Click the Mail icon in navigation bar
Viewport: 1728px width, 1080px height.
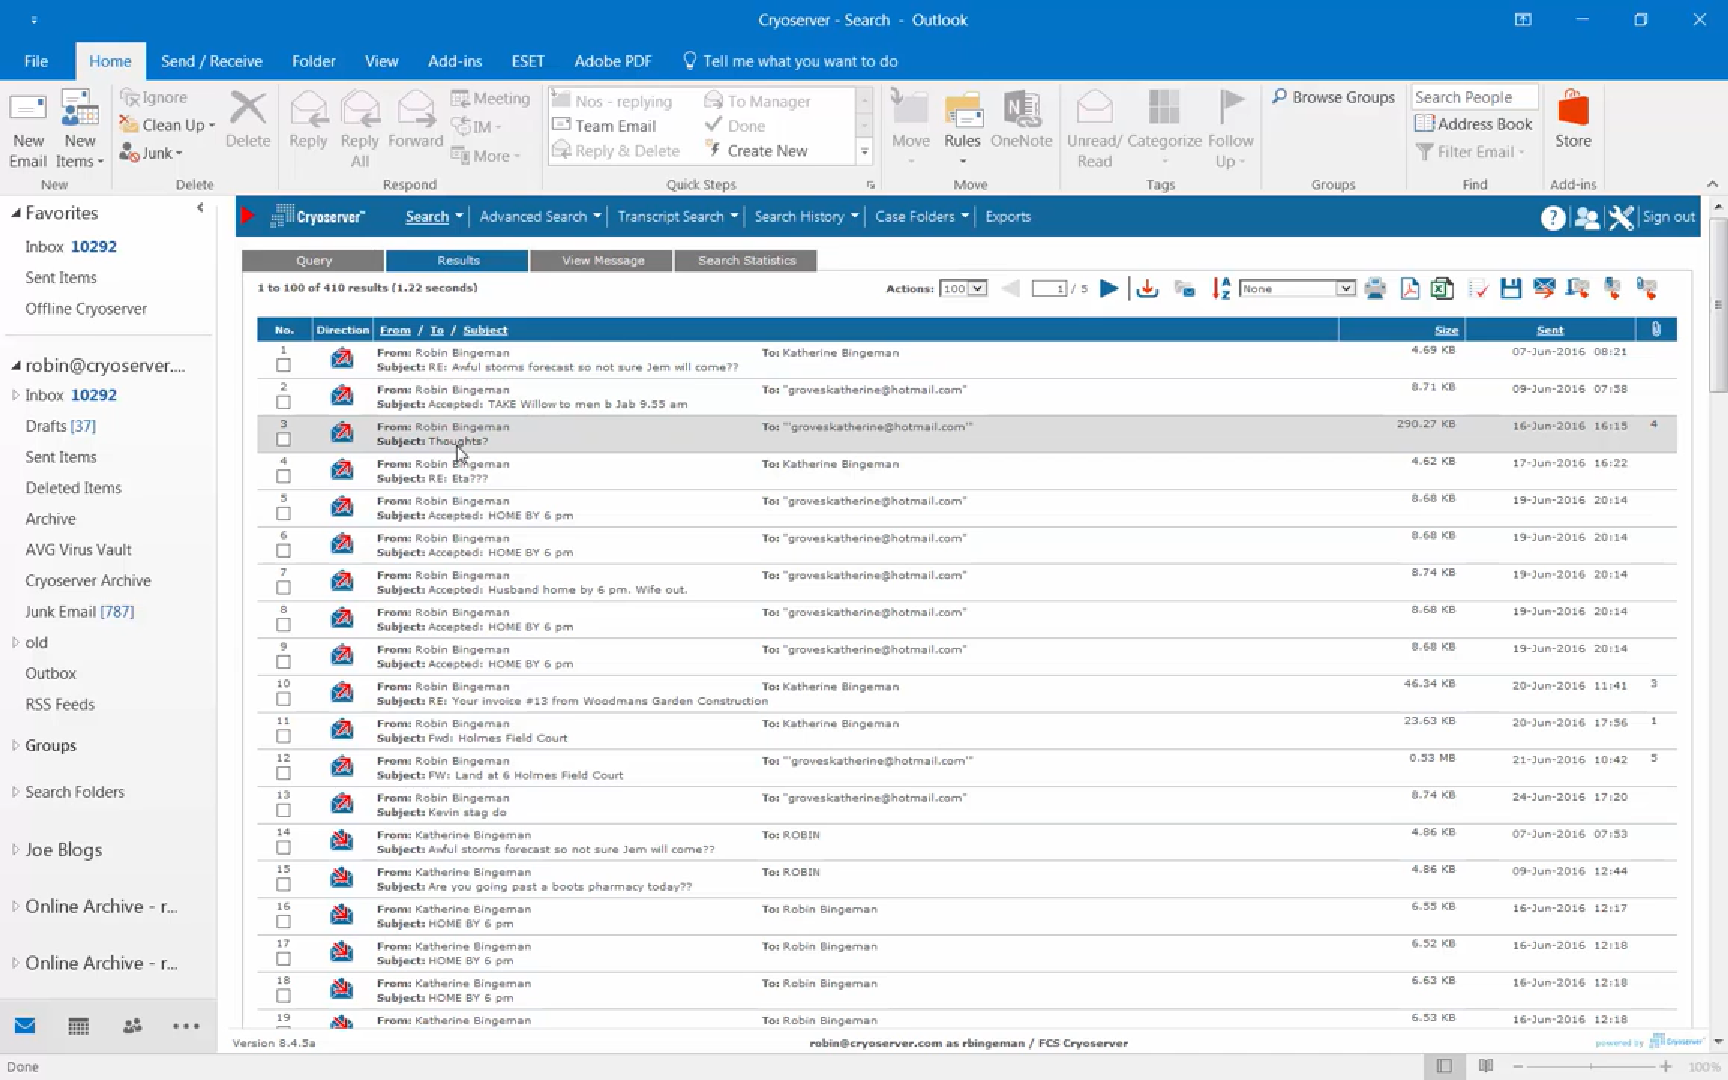click(25, 1026)
